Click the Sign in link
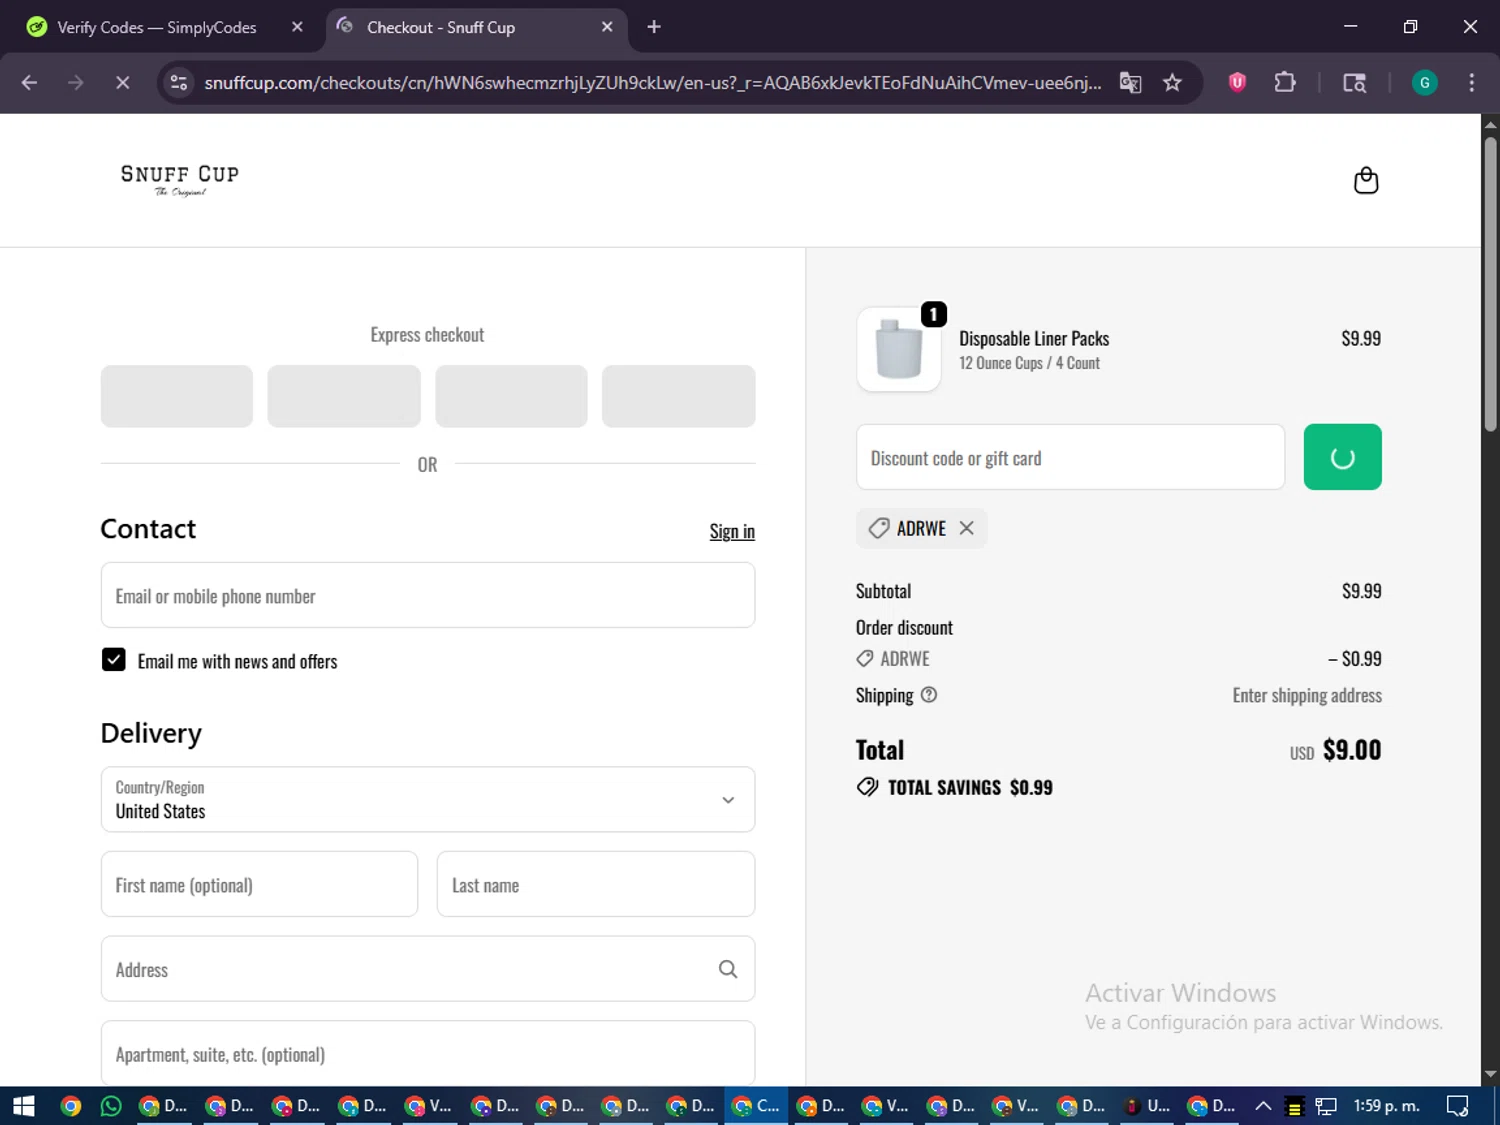Image resolution: width=1500 pixels, height=1125 pixels. [x=732, y=531]
